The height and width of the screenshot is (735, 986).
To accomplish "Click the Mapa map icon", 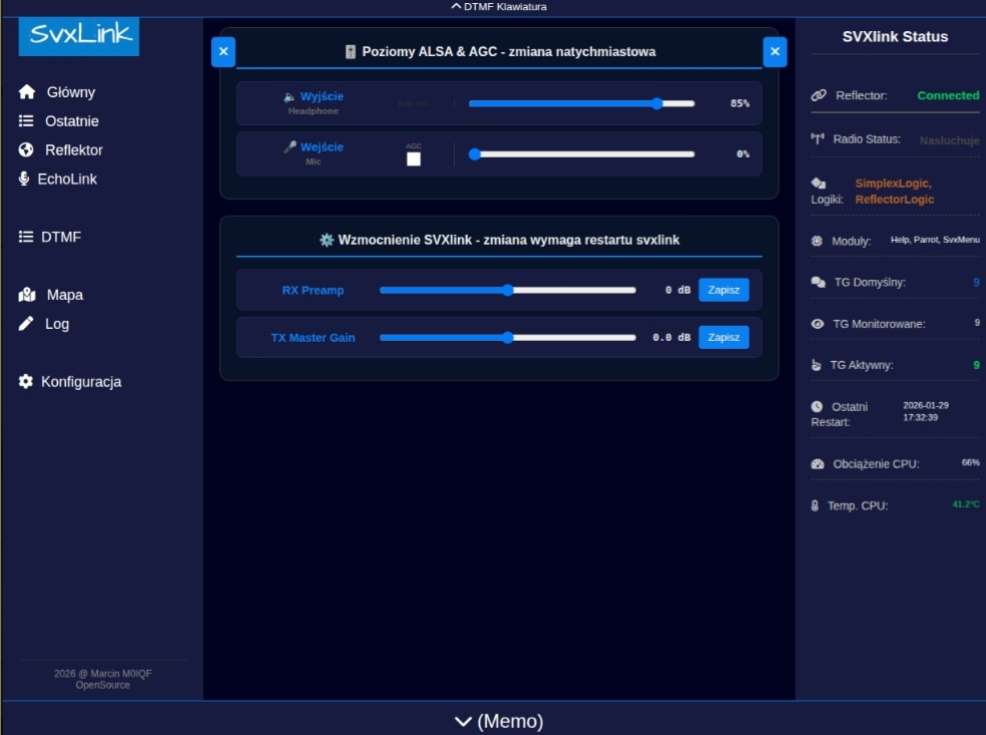I will point(28,295).
